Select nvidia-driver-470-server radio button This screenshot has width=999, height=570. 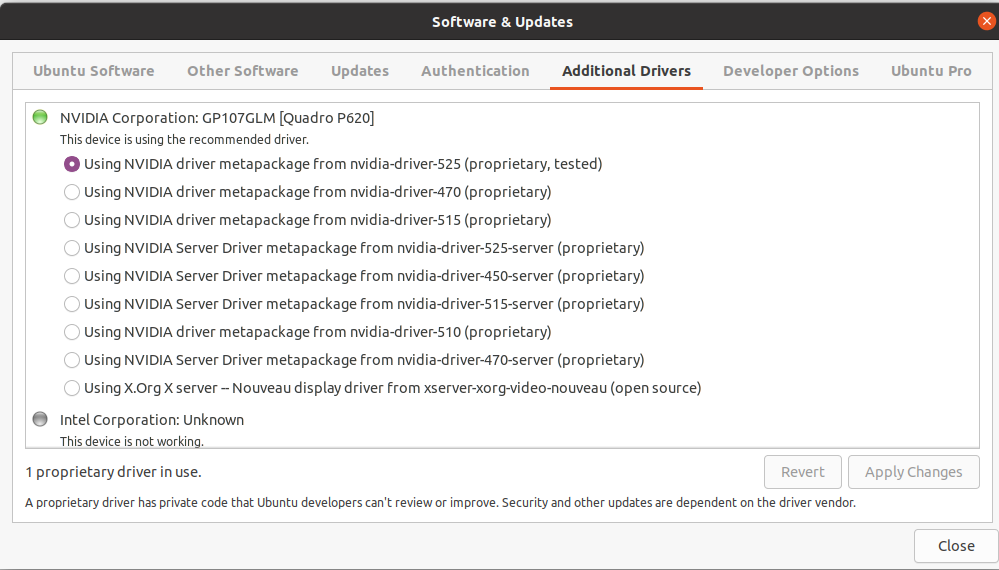click(x=72, y=360)
